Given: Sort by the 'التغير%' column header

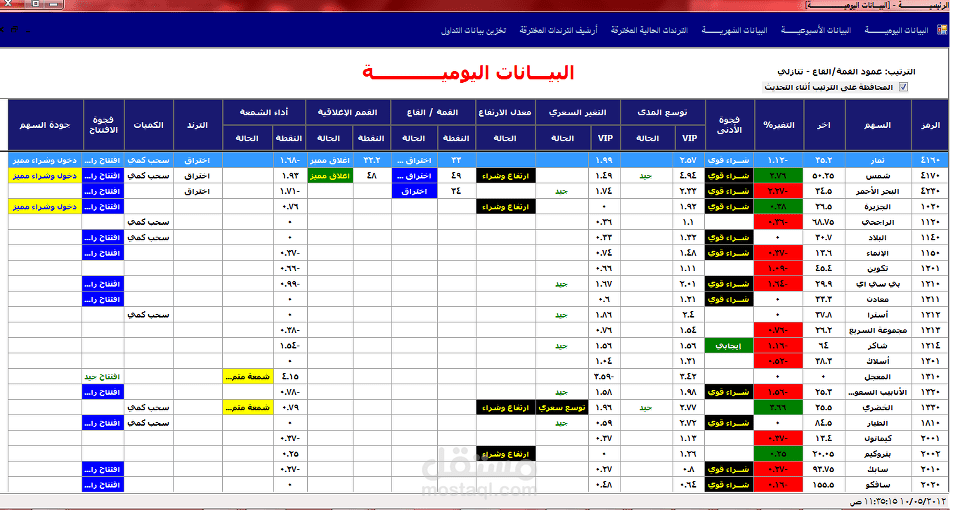Looking at the screenshot, I should click(x=779, y=125).
